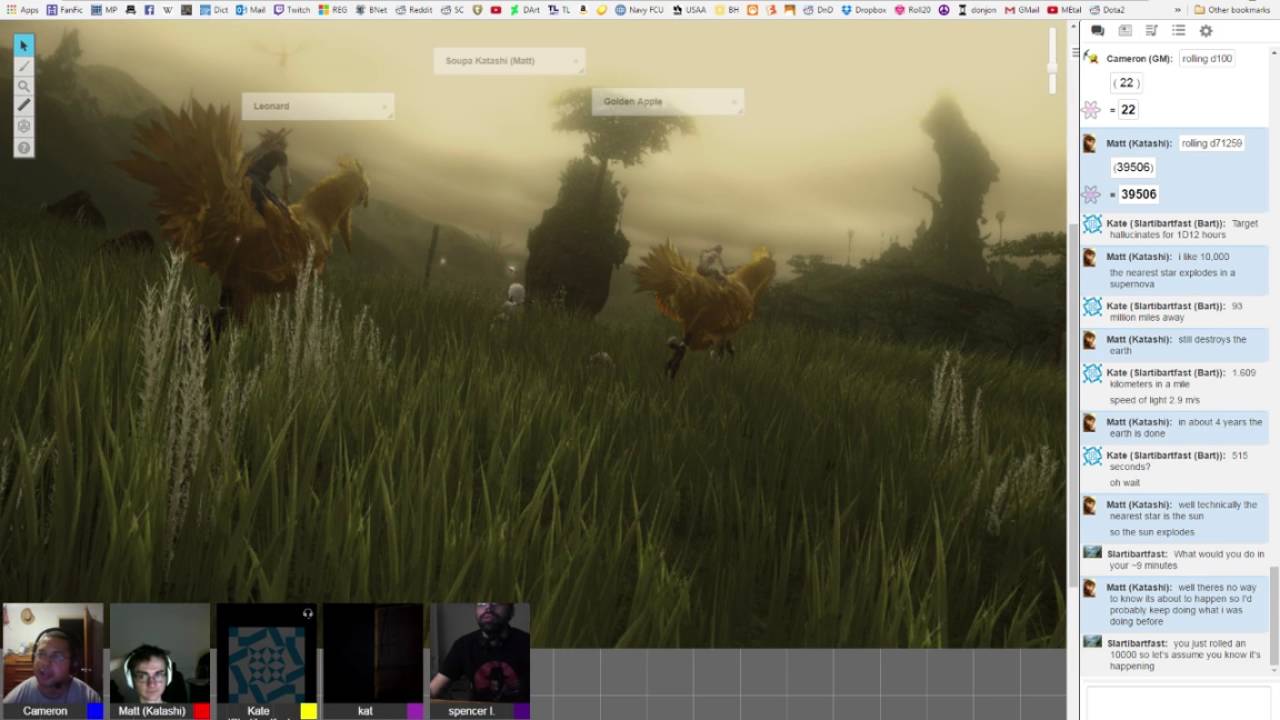Open the REG bookmark

[x=333, y=10]
